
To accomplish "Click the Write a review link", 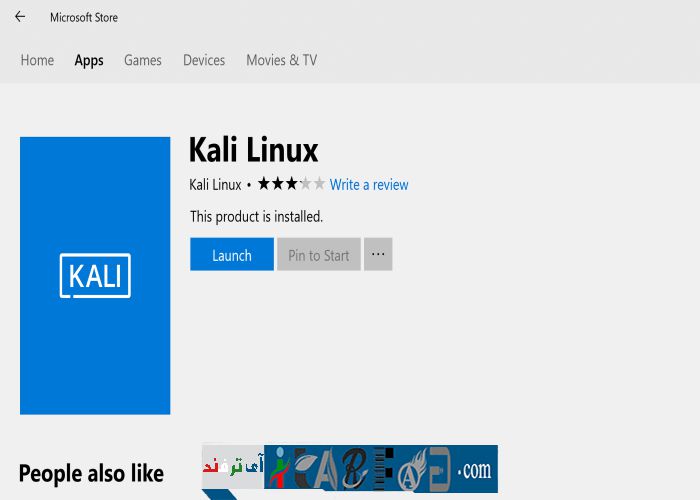I will click(x=369, y=185).
